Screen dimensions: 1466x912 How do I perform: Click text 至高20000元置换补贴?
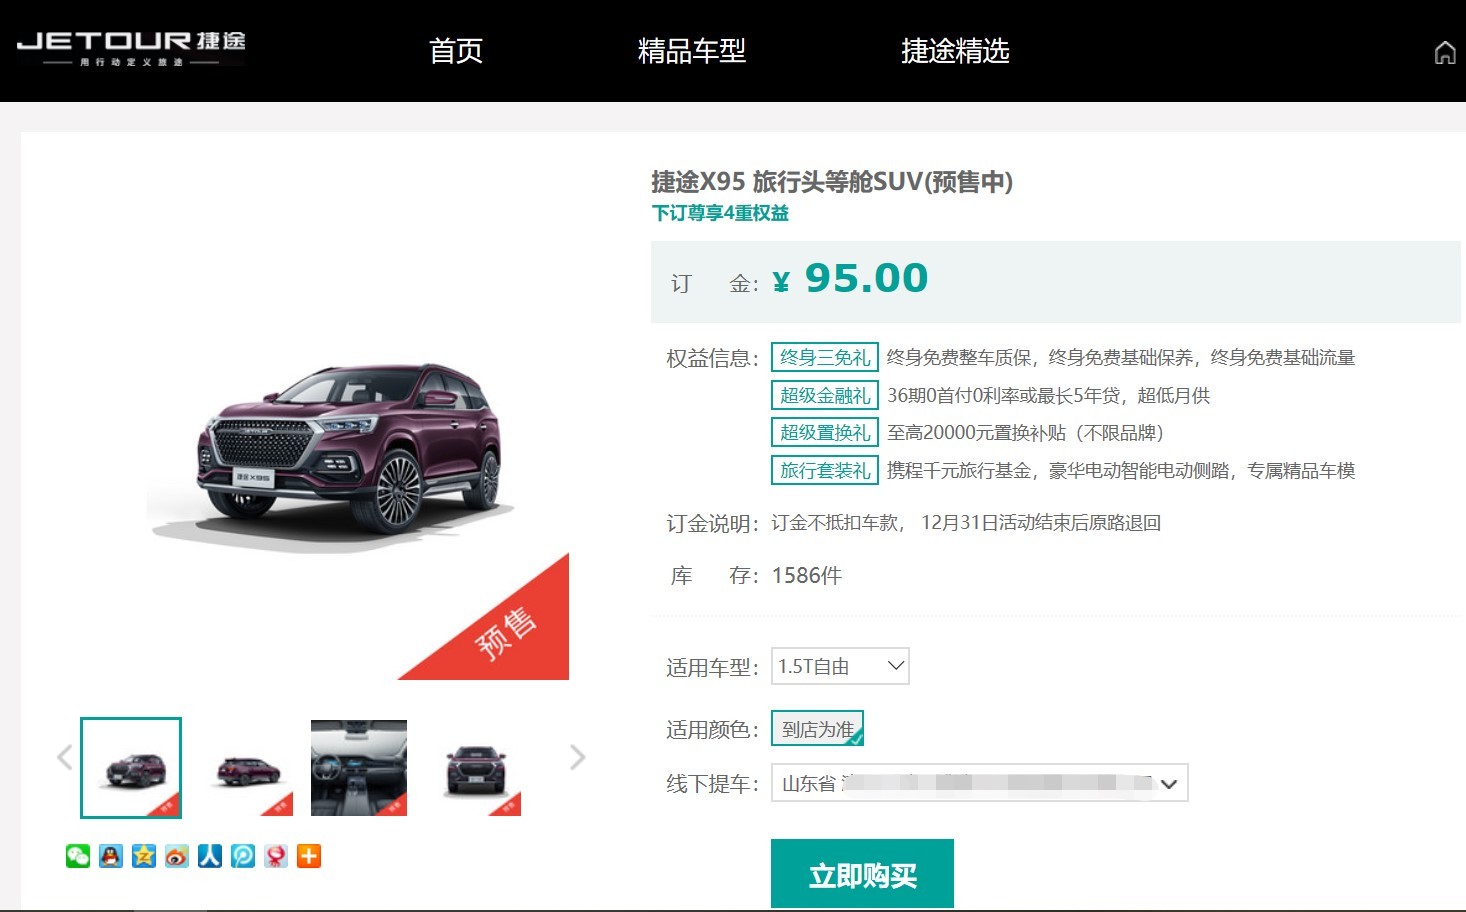click(x=976, y=433)
